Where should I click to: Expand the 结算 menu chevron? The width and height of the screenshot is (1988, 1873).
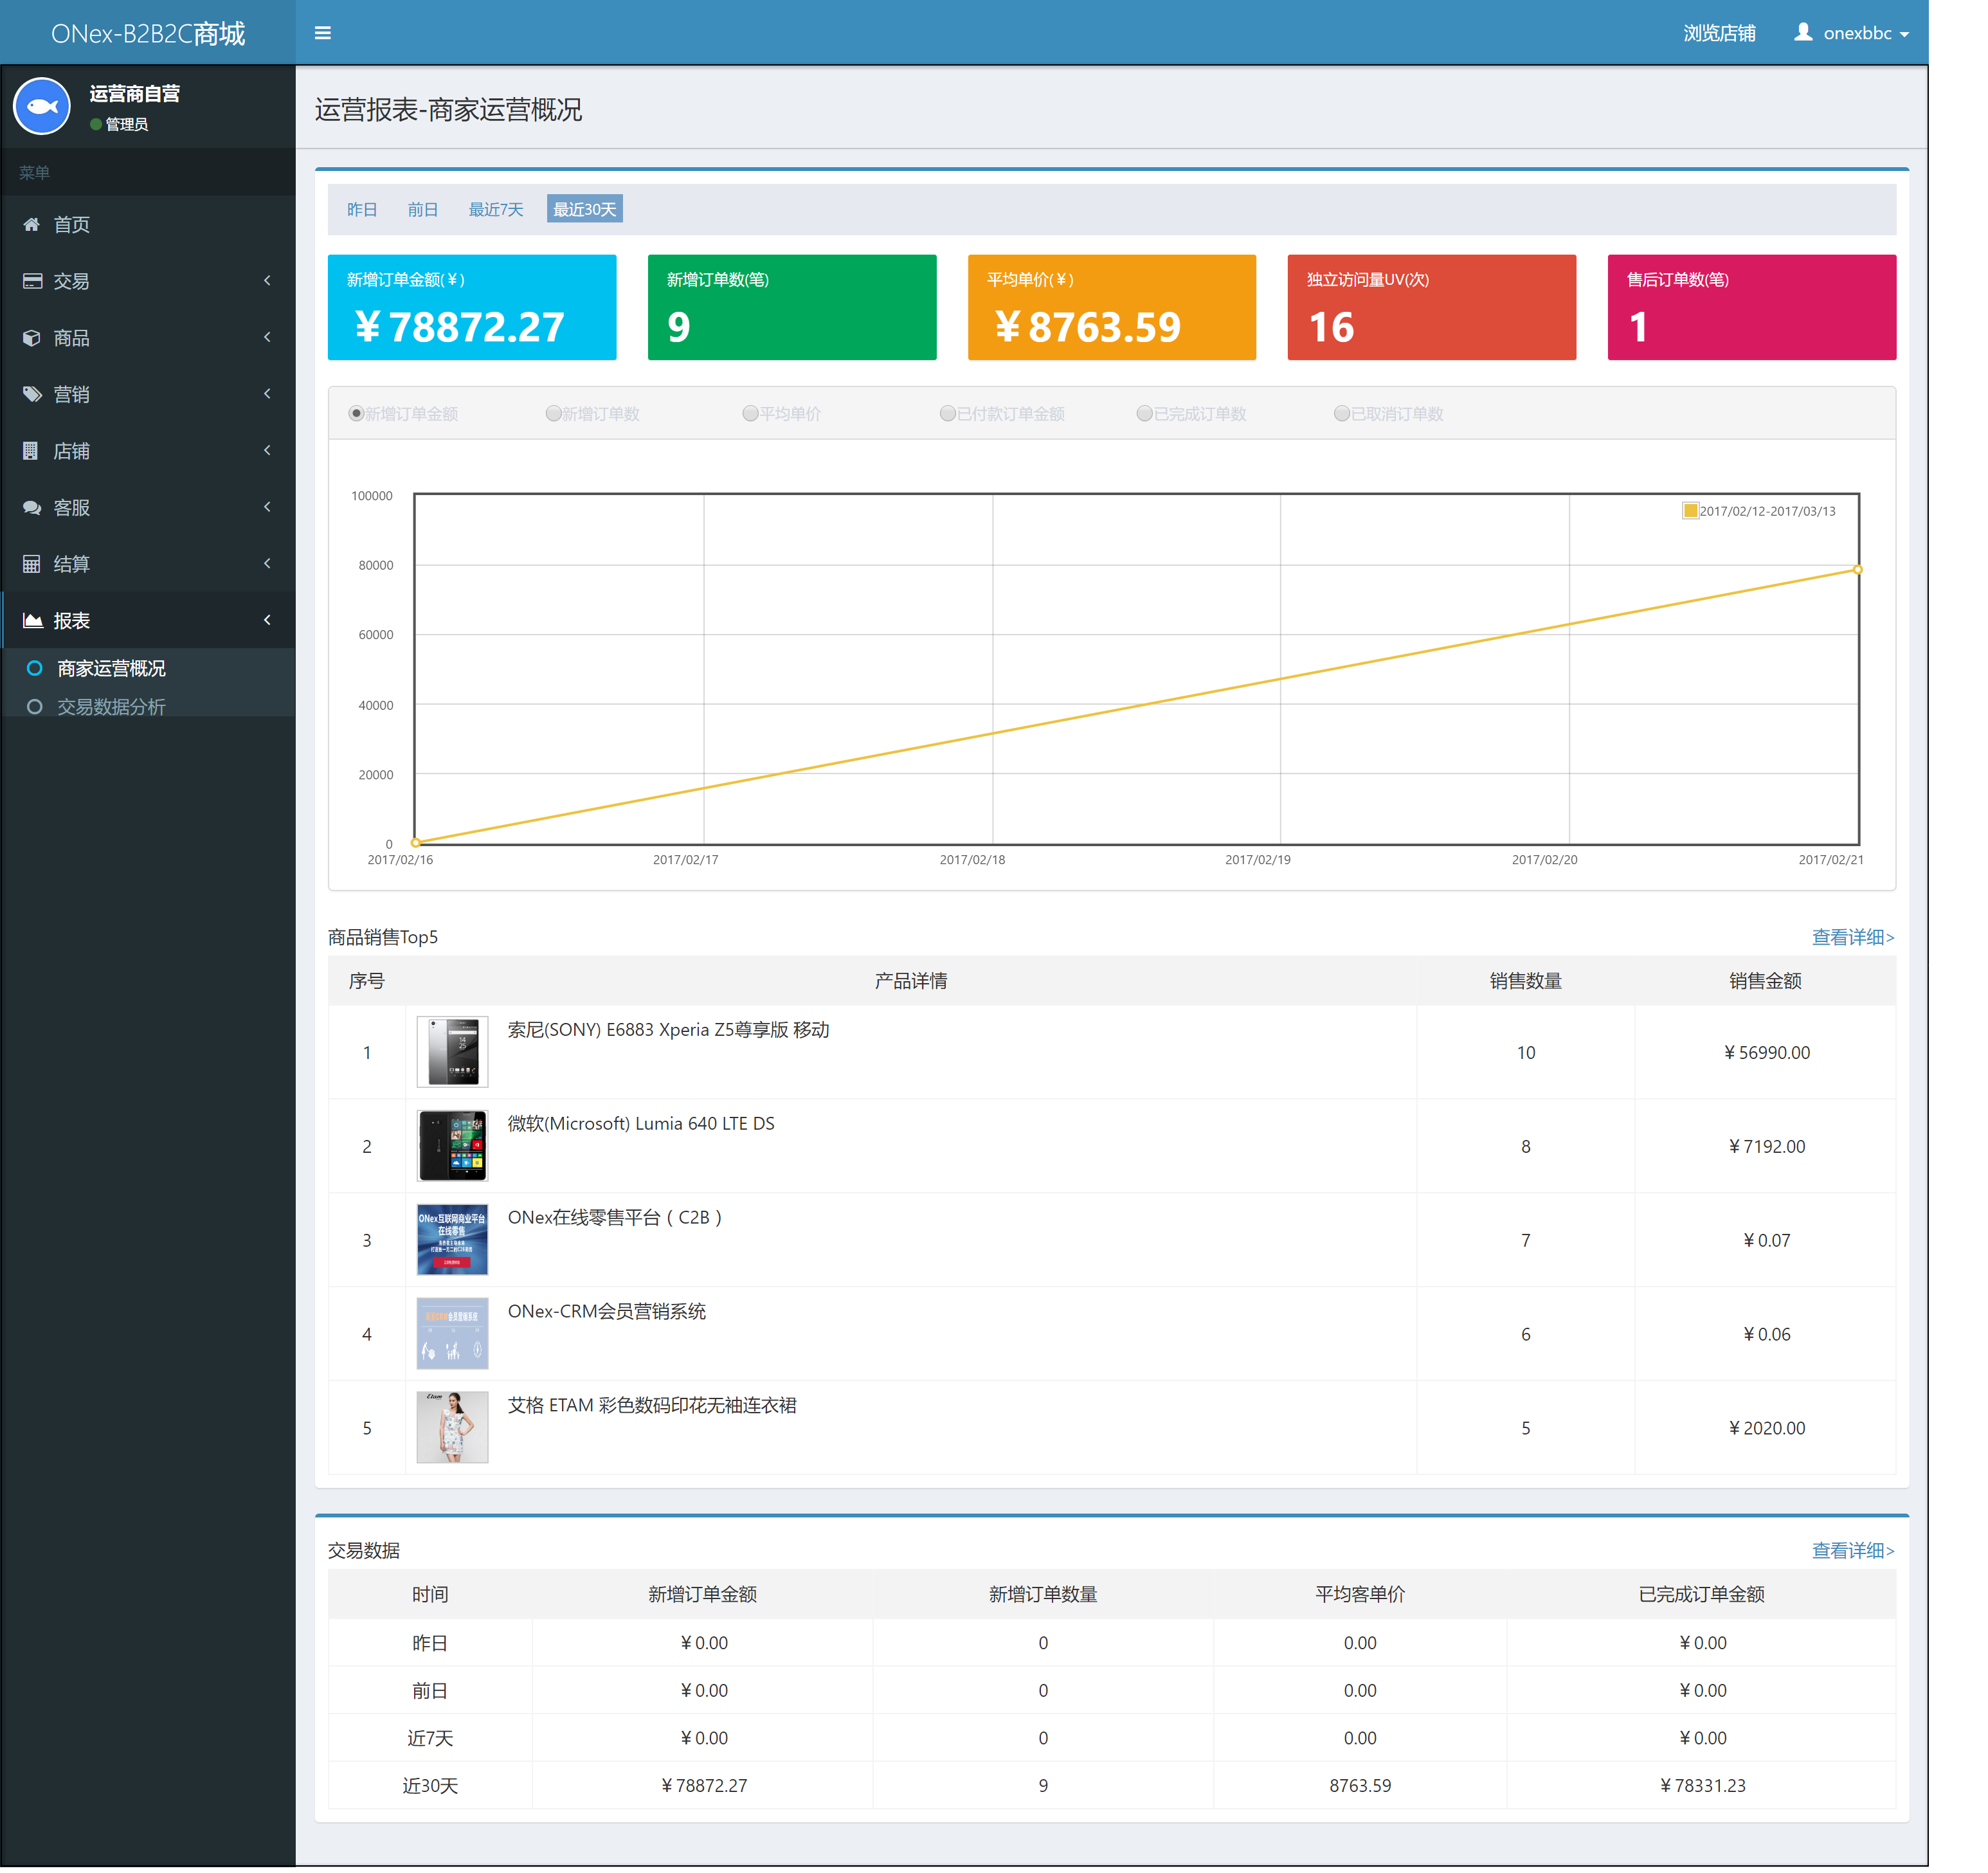click(x=267, y=564)
